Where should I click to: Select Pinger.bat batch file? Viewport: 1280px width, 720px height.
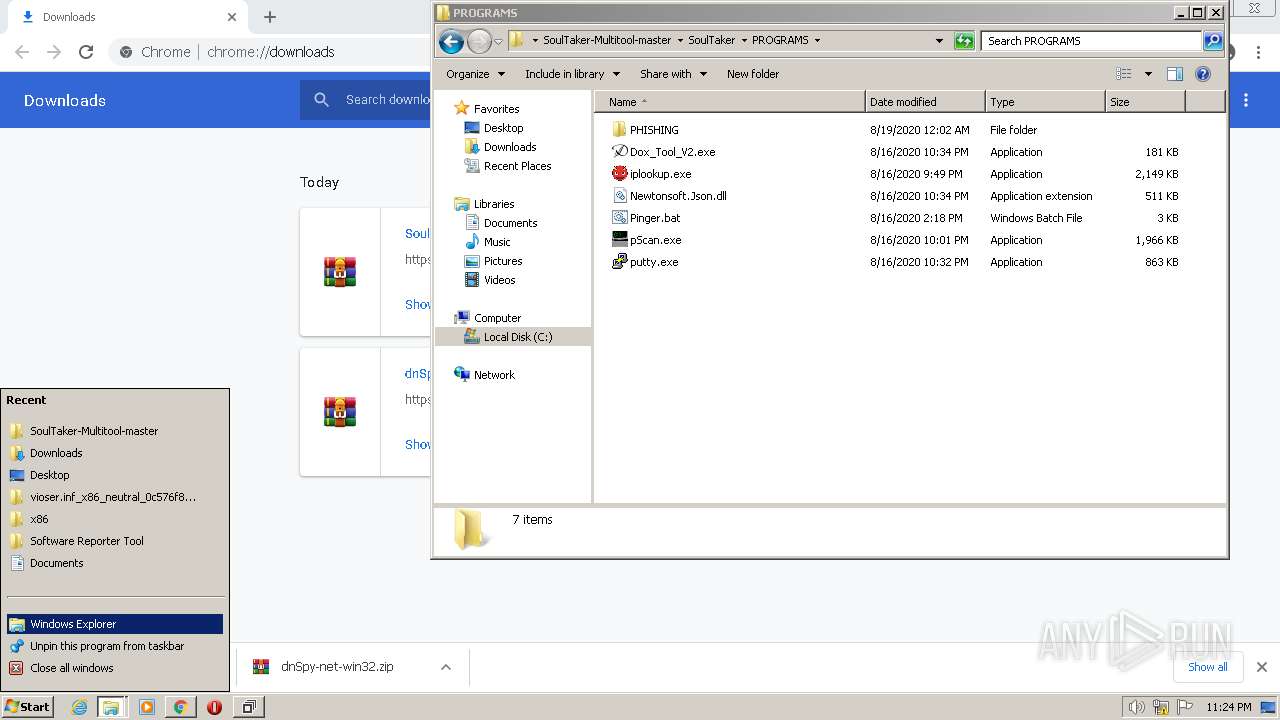coord(646,218)
